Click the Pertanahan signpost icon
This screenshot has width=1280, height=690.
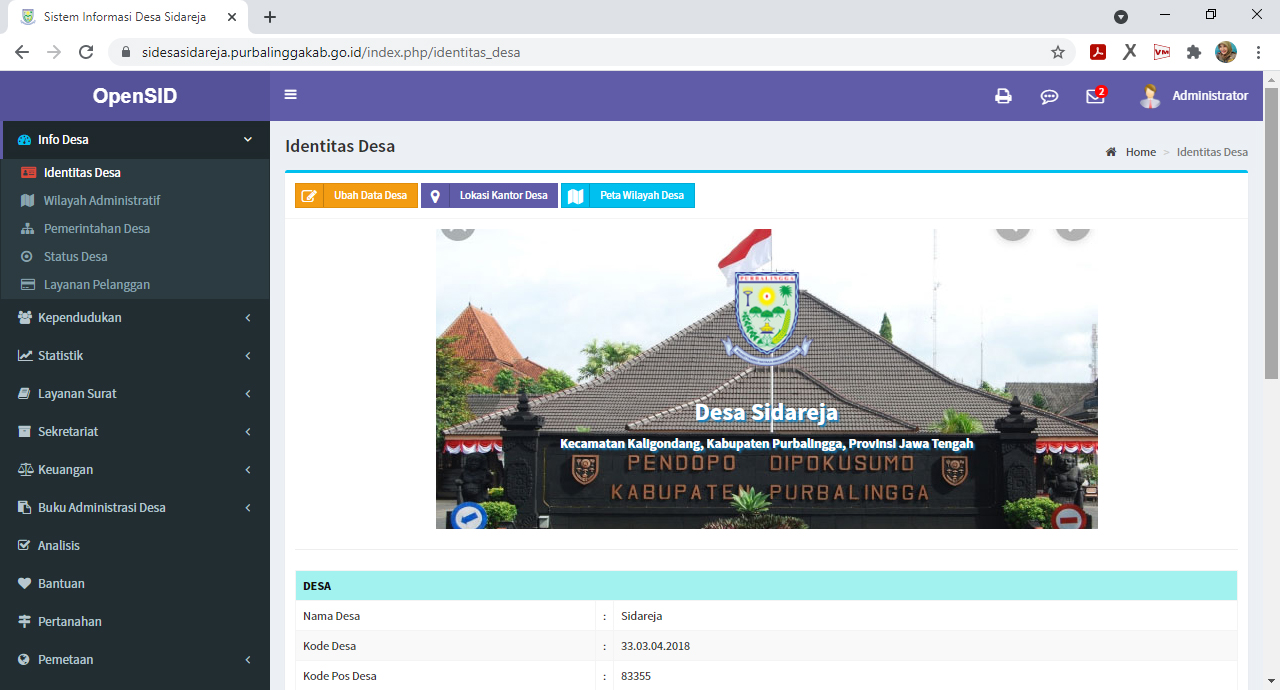tap(25, 622)
